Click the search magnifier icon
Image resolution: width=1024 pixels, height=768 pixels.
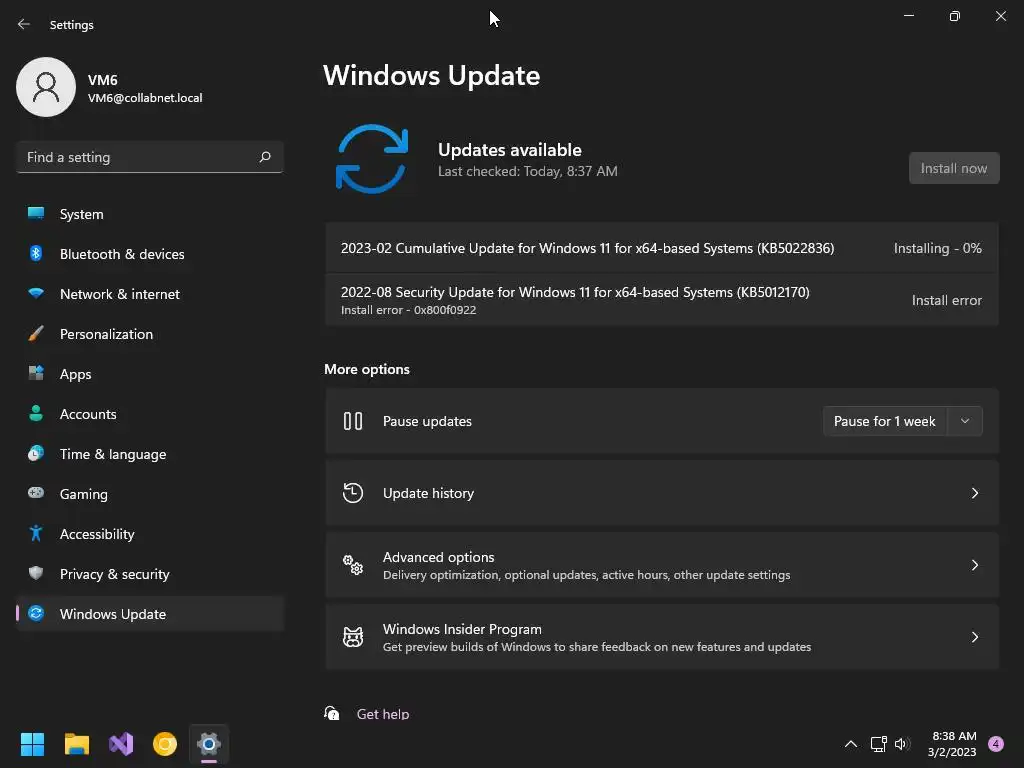[x=265, y=157]
